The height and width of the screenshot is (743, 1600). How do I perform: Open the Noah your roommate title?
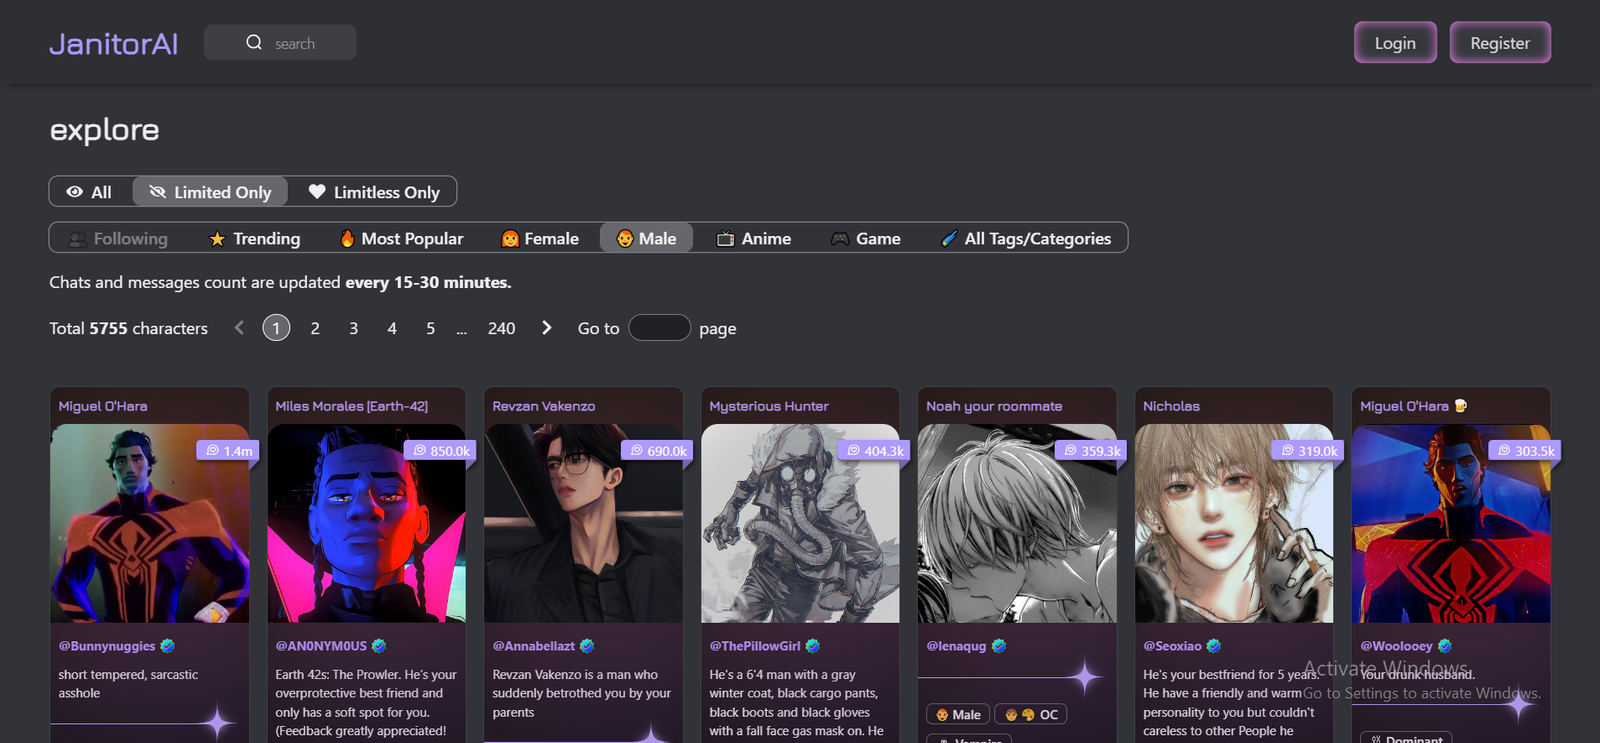click(994, 406)
